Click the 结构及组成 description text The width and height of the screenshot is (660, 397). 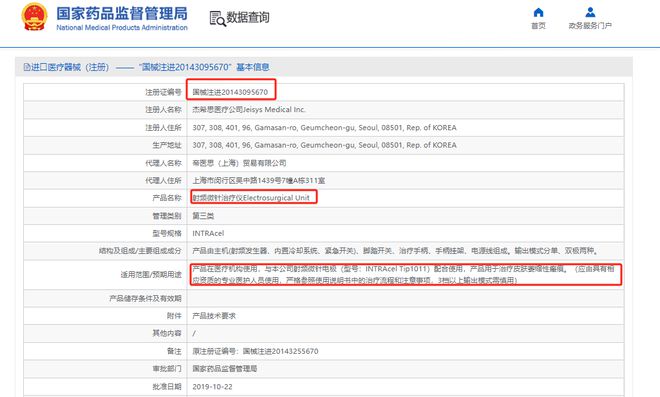click(x=395, y=250)
